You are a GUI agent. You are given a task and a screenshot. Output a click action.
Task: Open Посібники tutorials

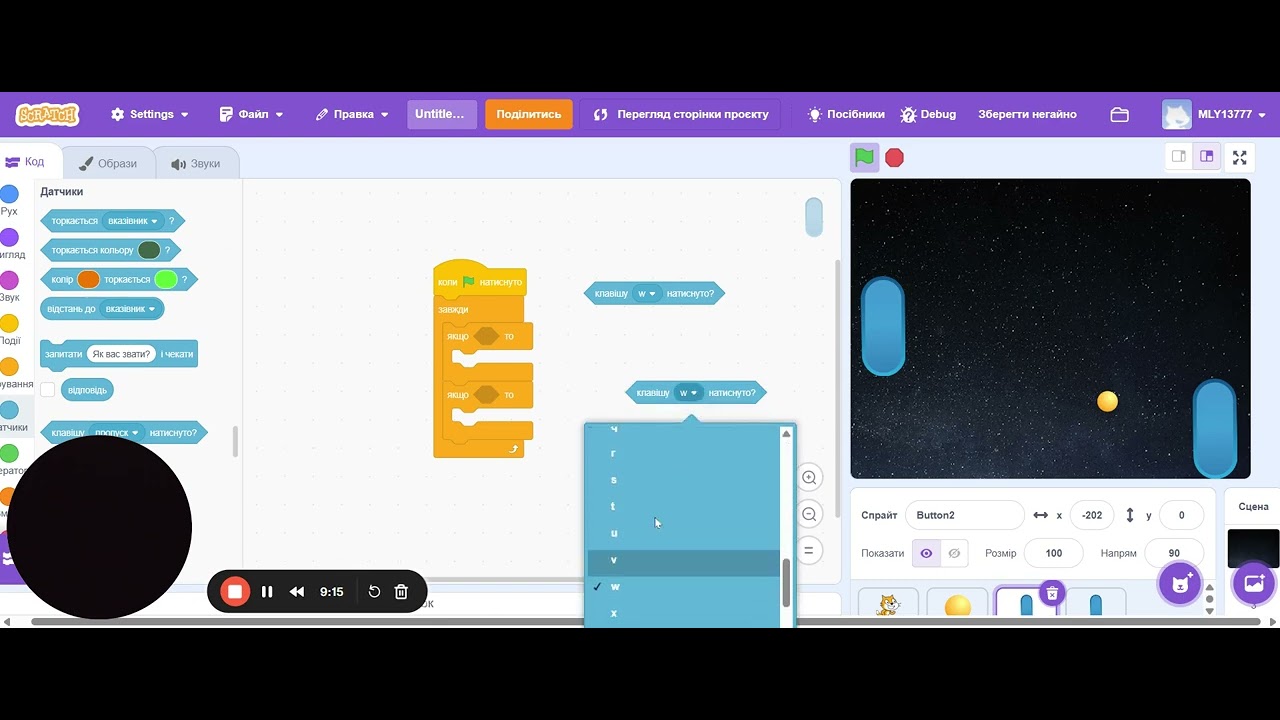(846, 114)
